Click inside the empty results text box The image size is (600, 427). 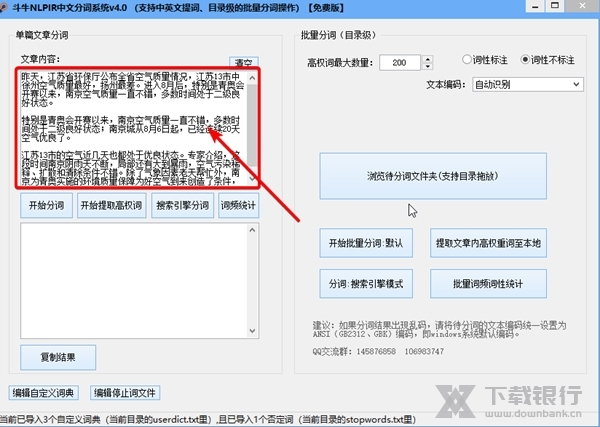pyautogui.click(x=134, y=280)
